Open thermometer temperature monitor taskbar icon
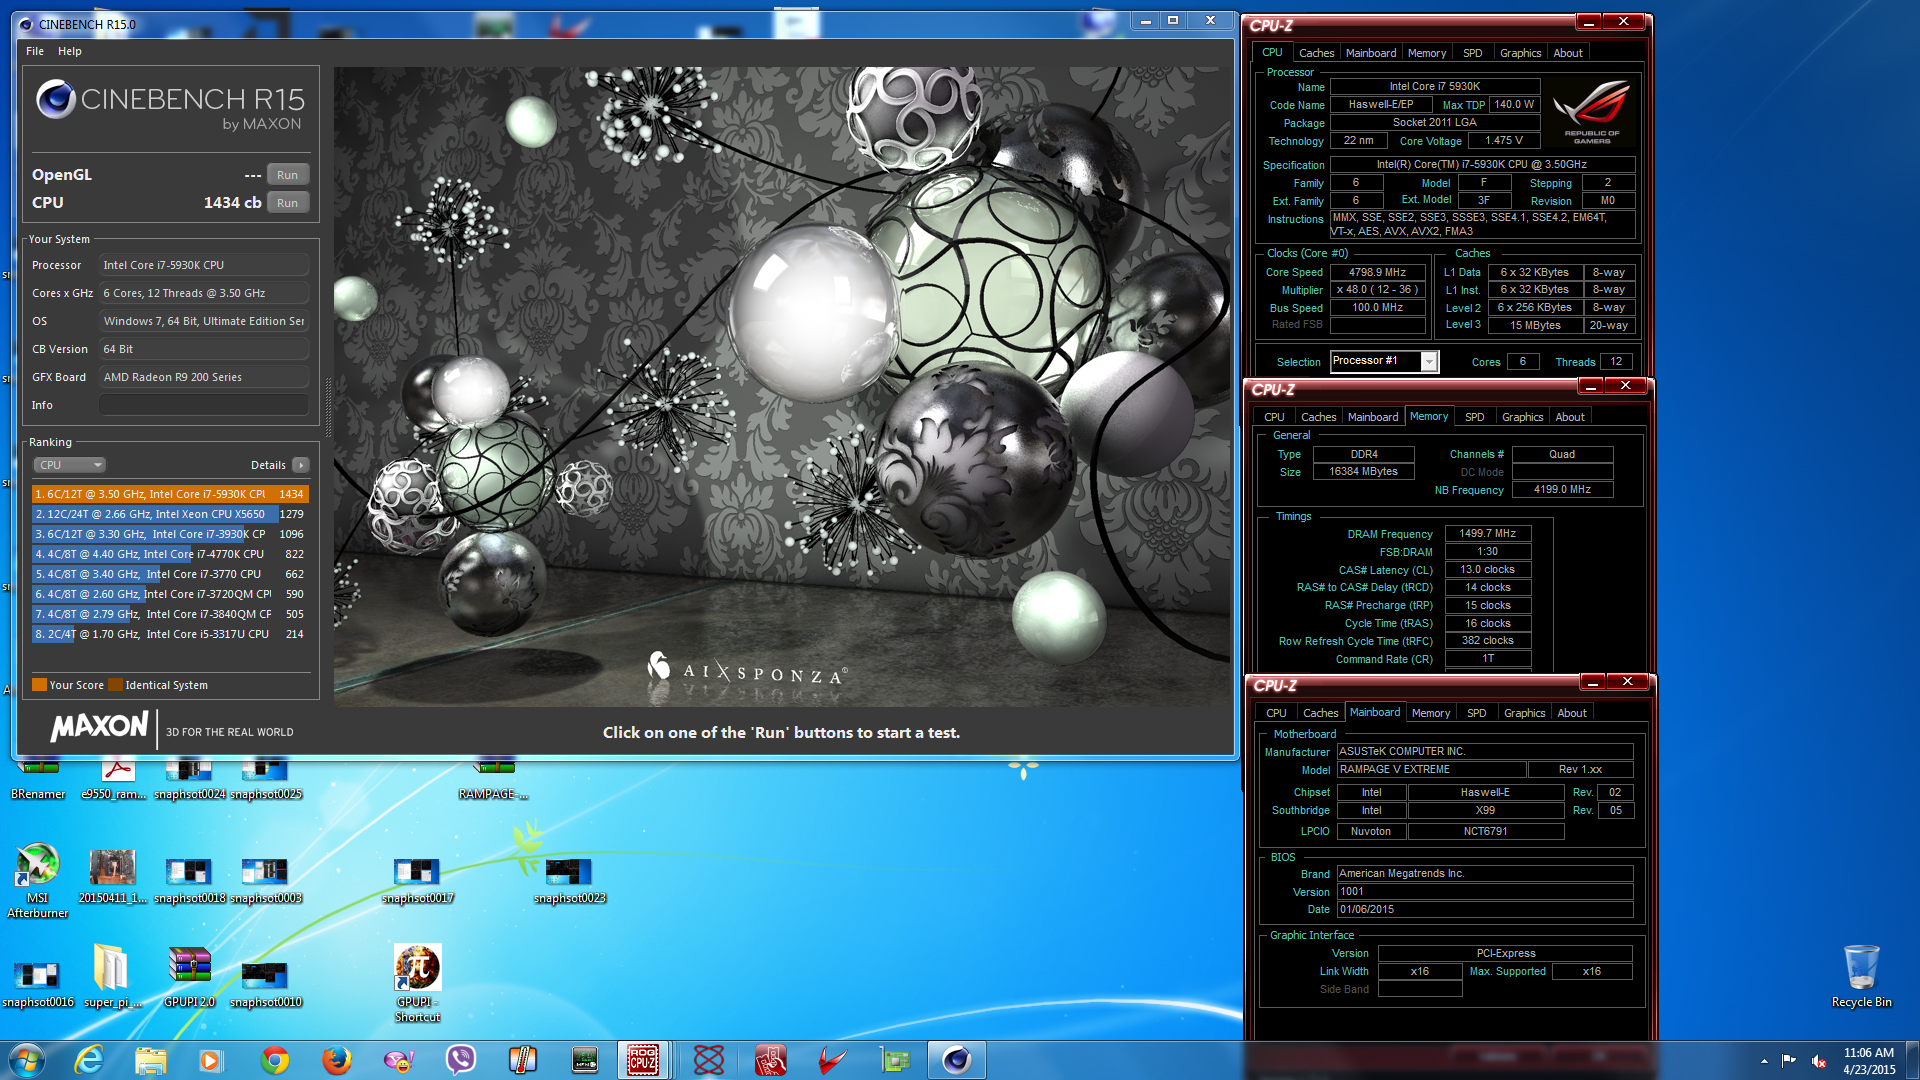Image resolution: width=1920 pixels, height=1080 pixels. tap(523, 1060)
